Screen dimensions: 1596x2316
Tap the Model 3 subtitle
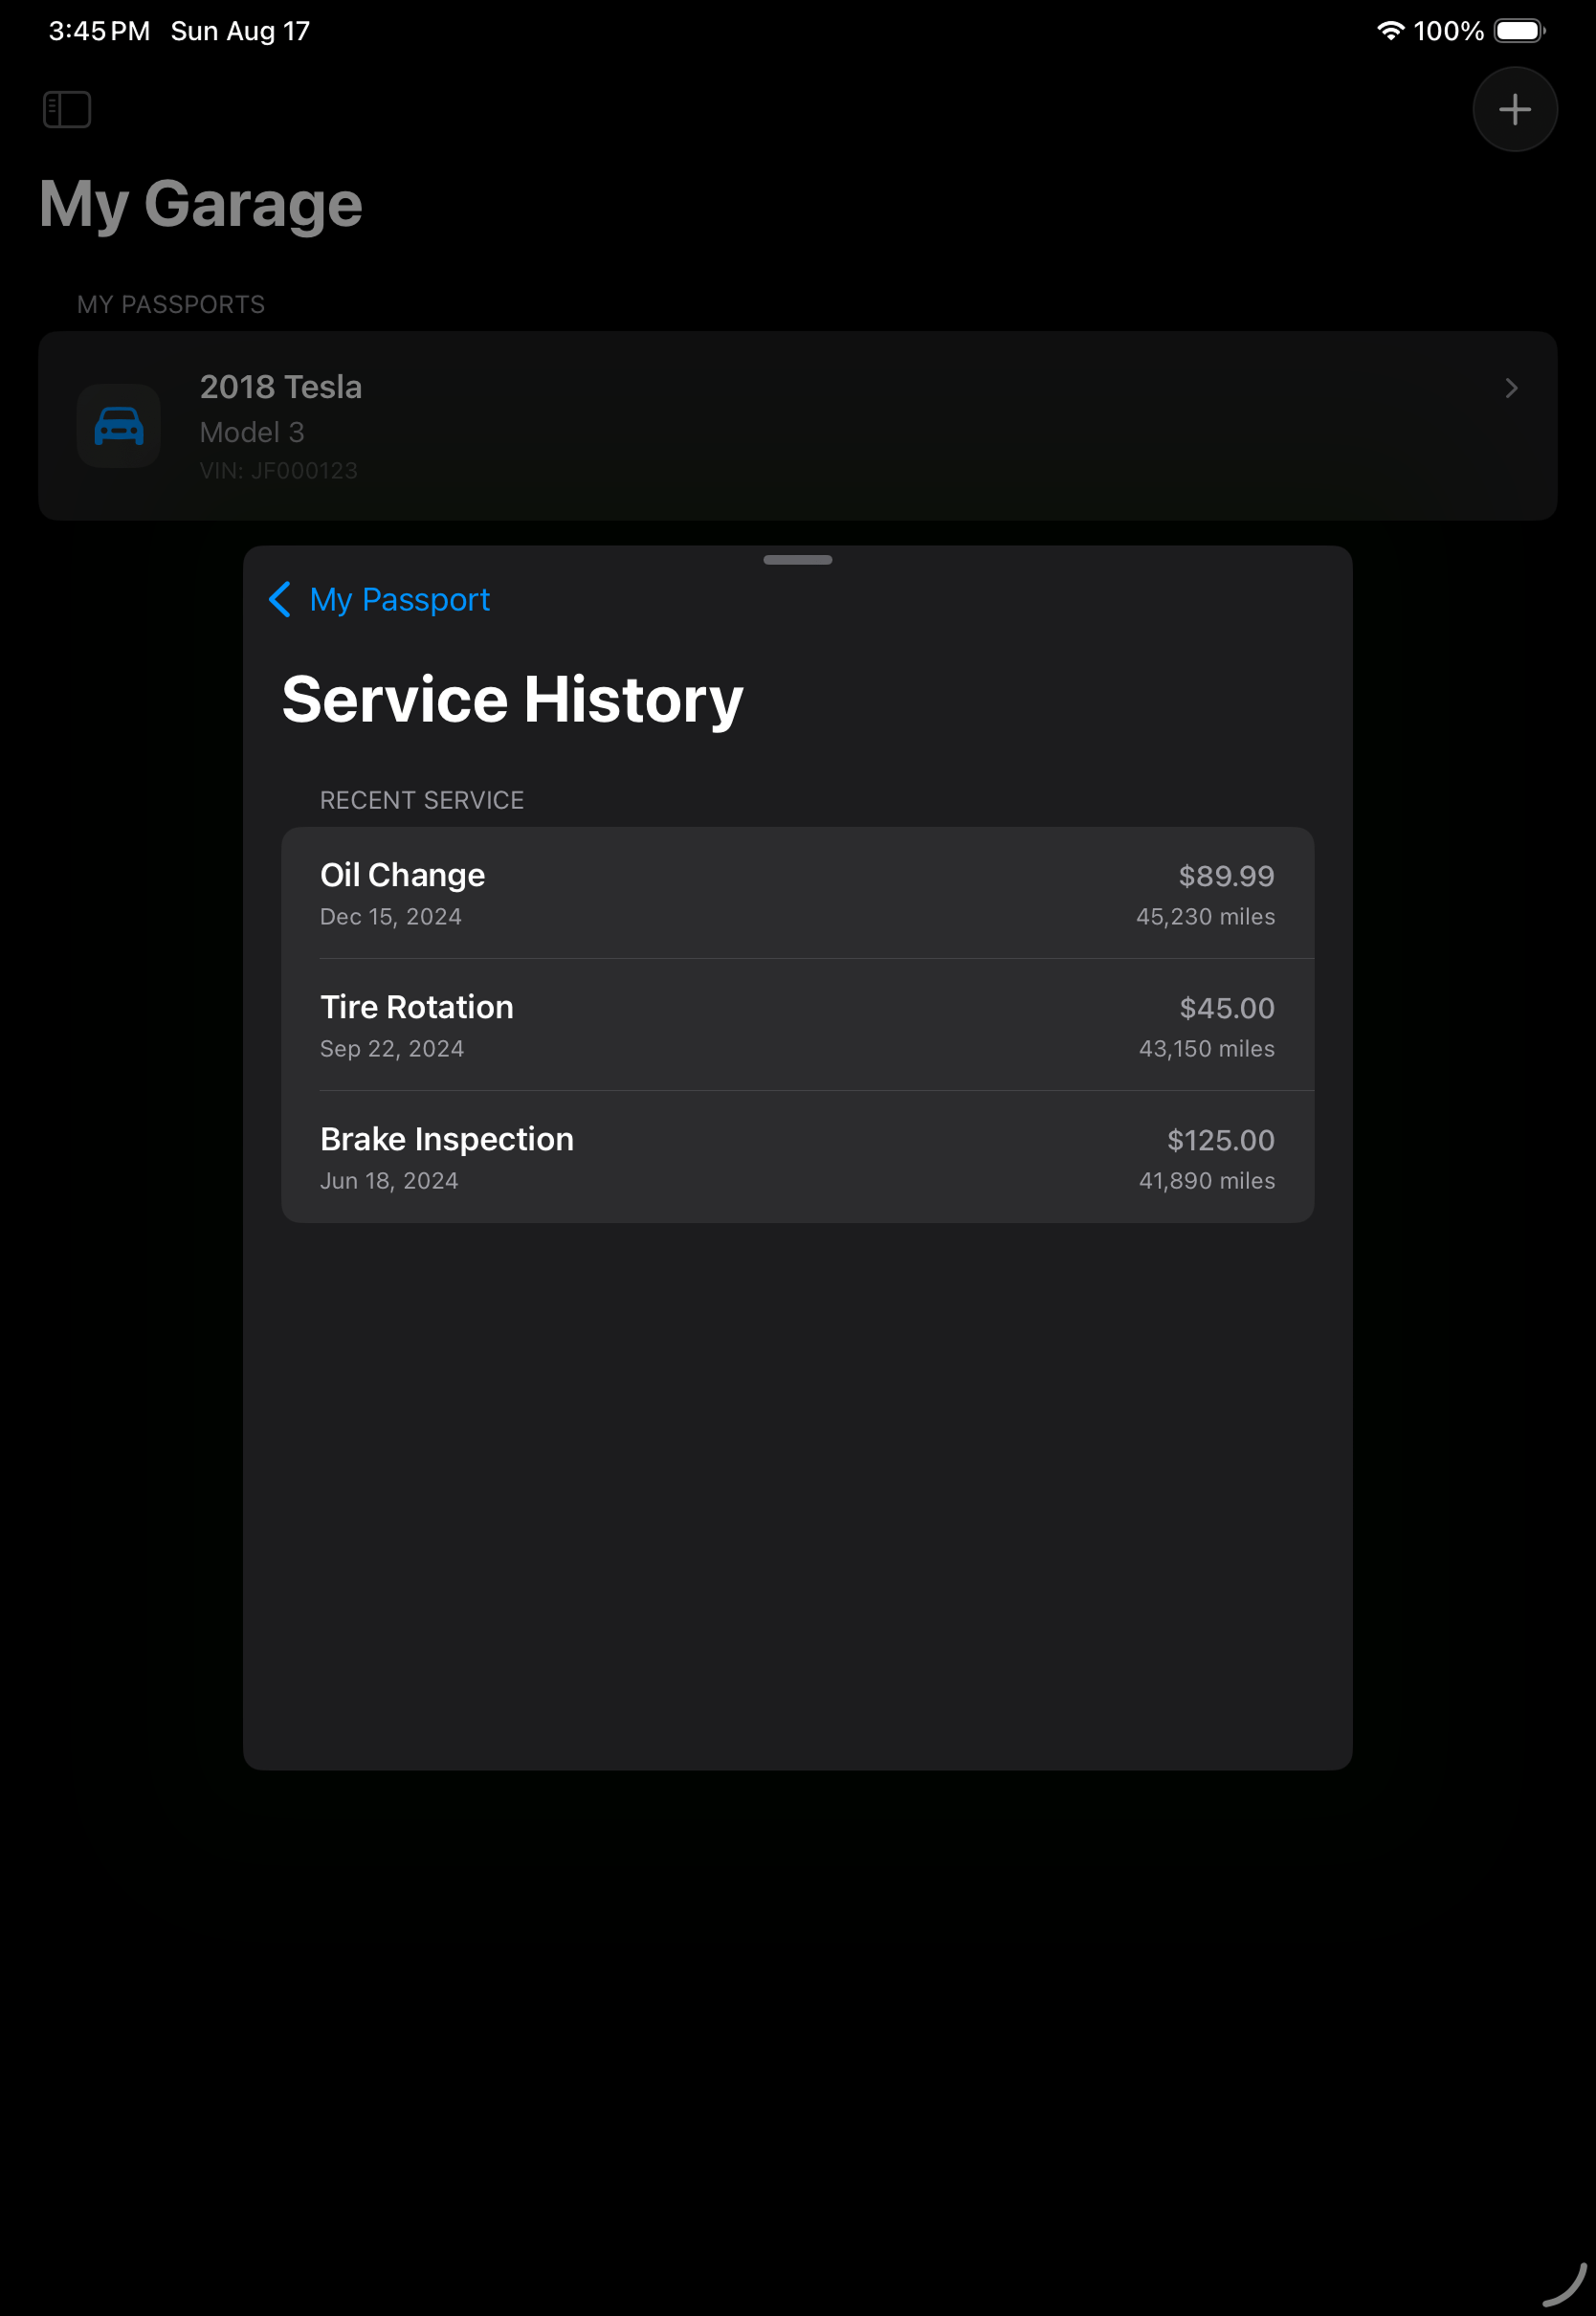[x=252, y=432]
